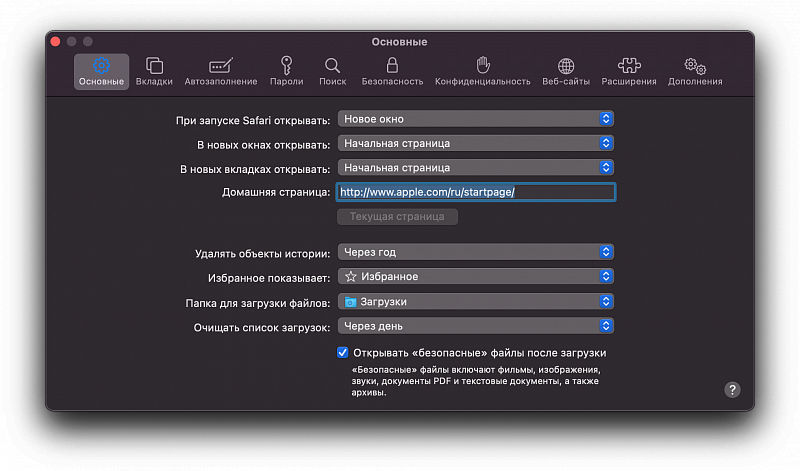800x471 pixels.
Task: Click the homepage URL input field
Action: click(x=476, y=192)
